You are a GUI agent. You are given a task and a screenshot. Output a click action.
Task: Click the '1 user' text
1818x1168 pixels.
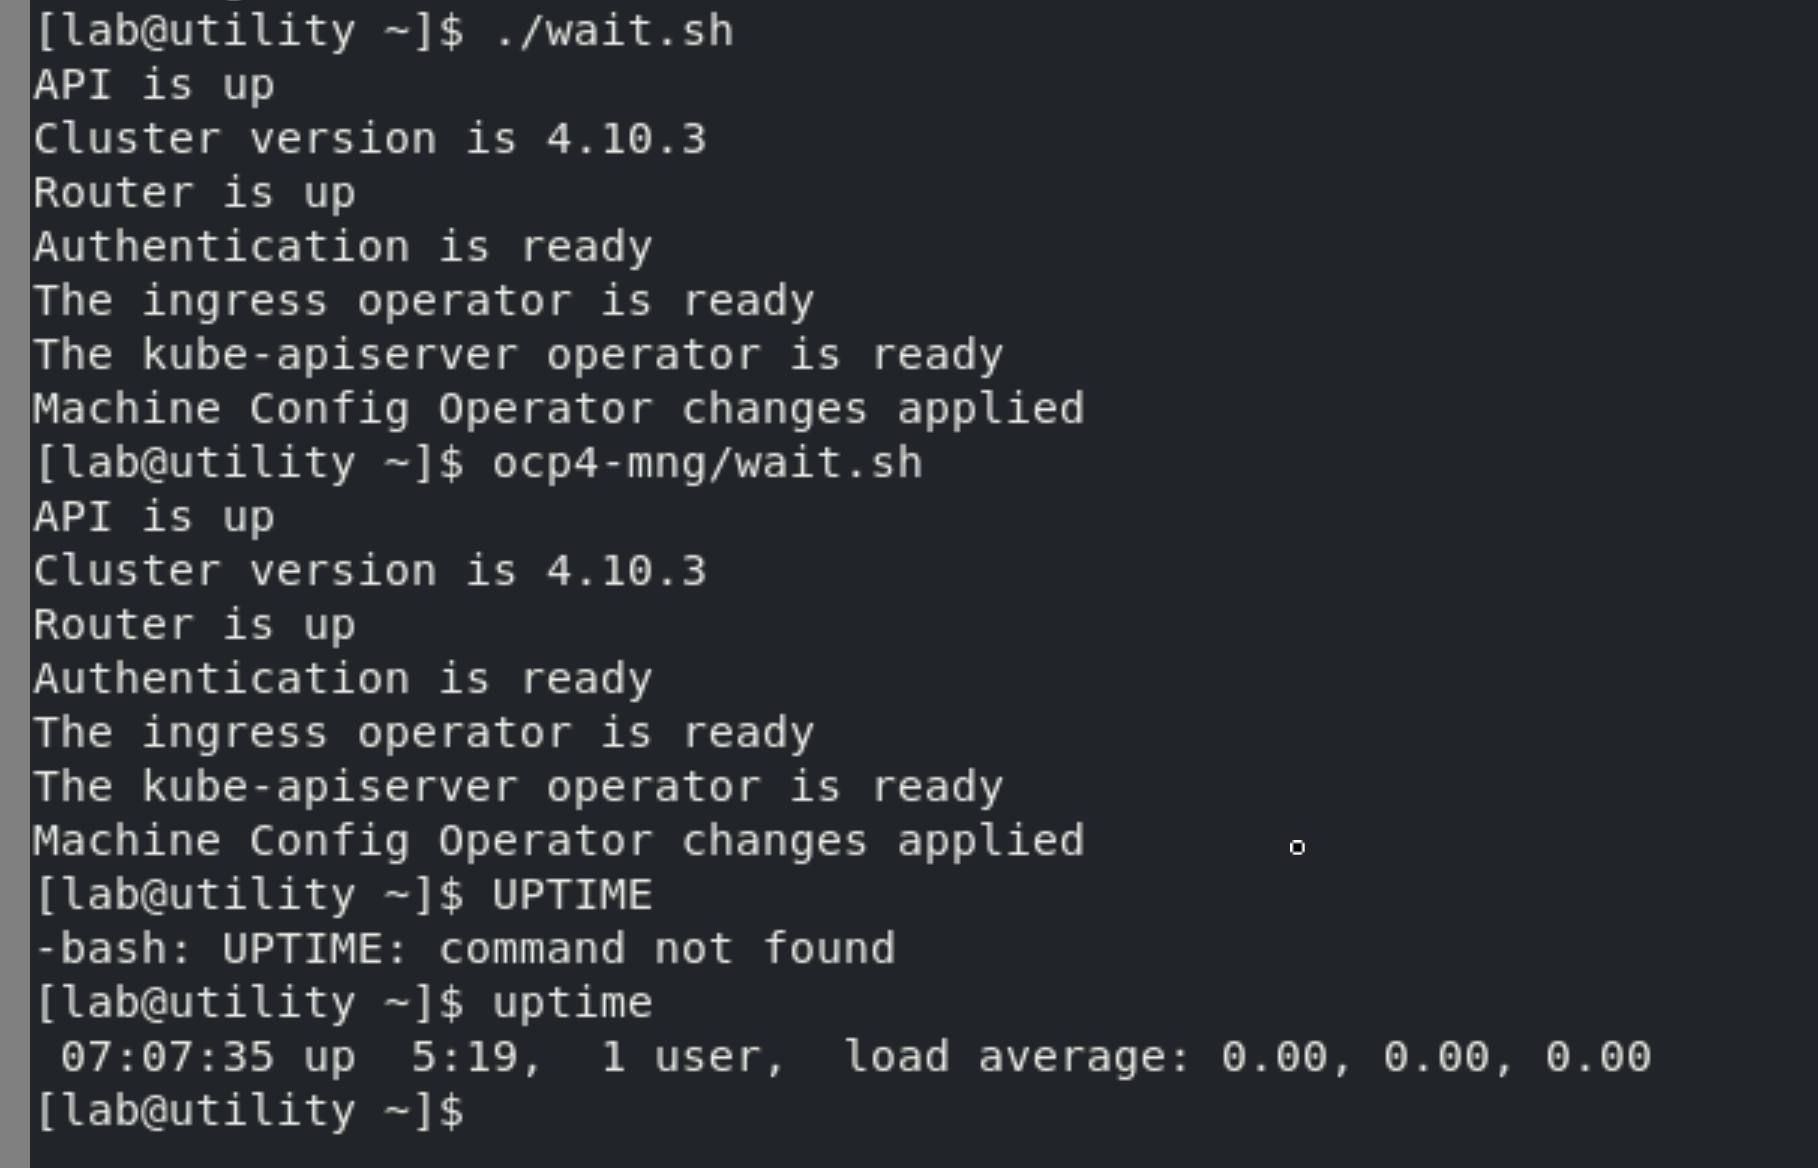(691, 1057)
